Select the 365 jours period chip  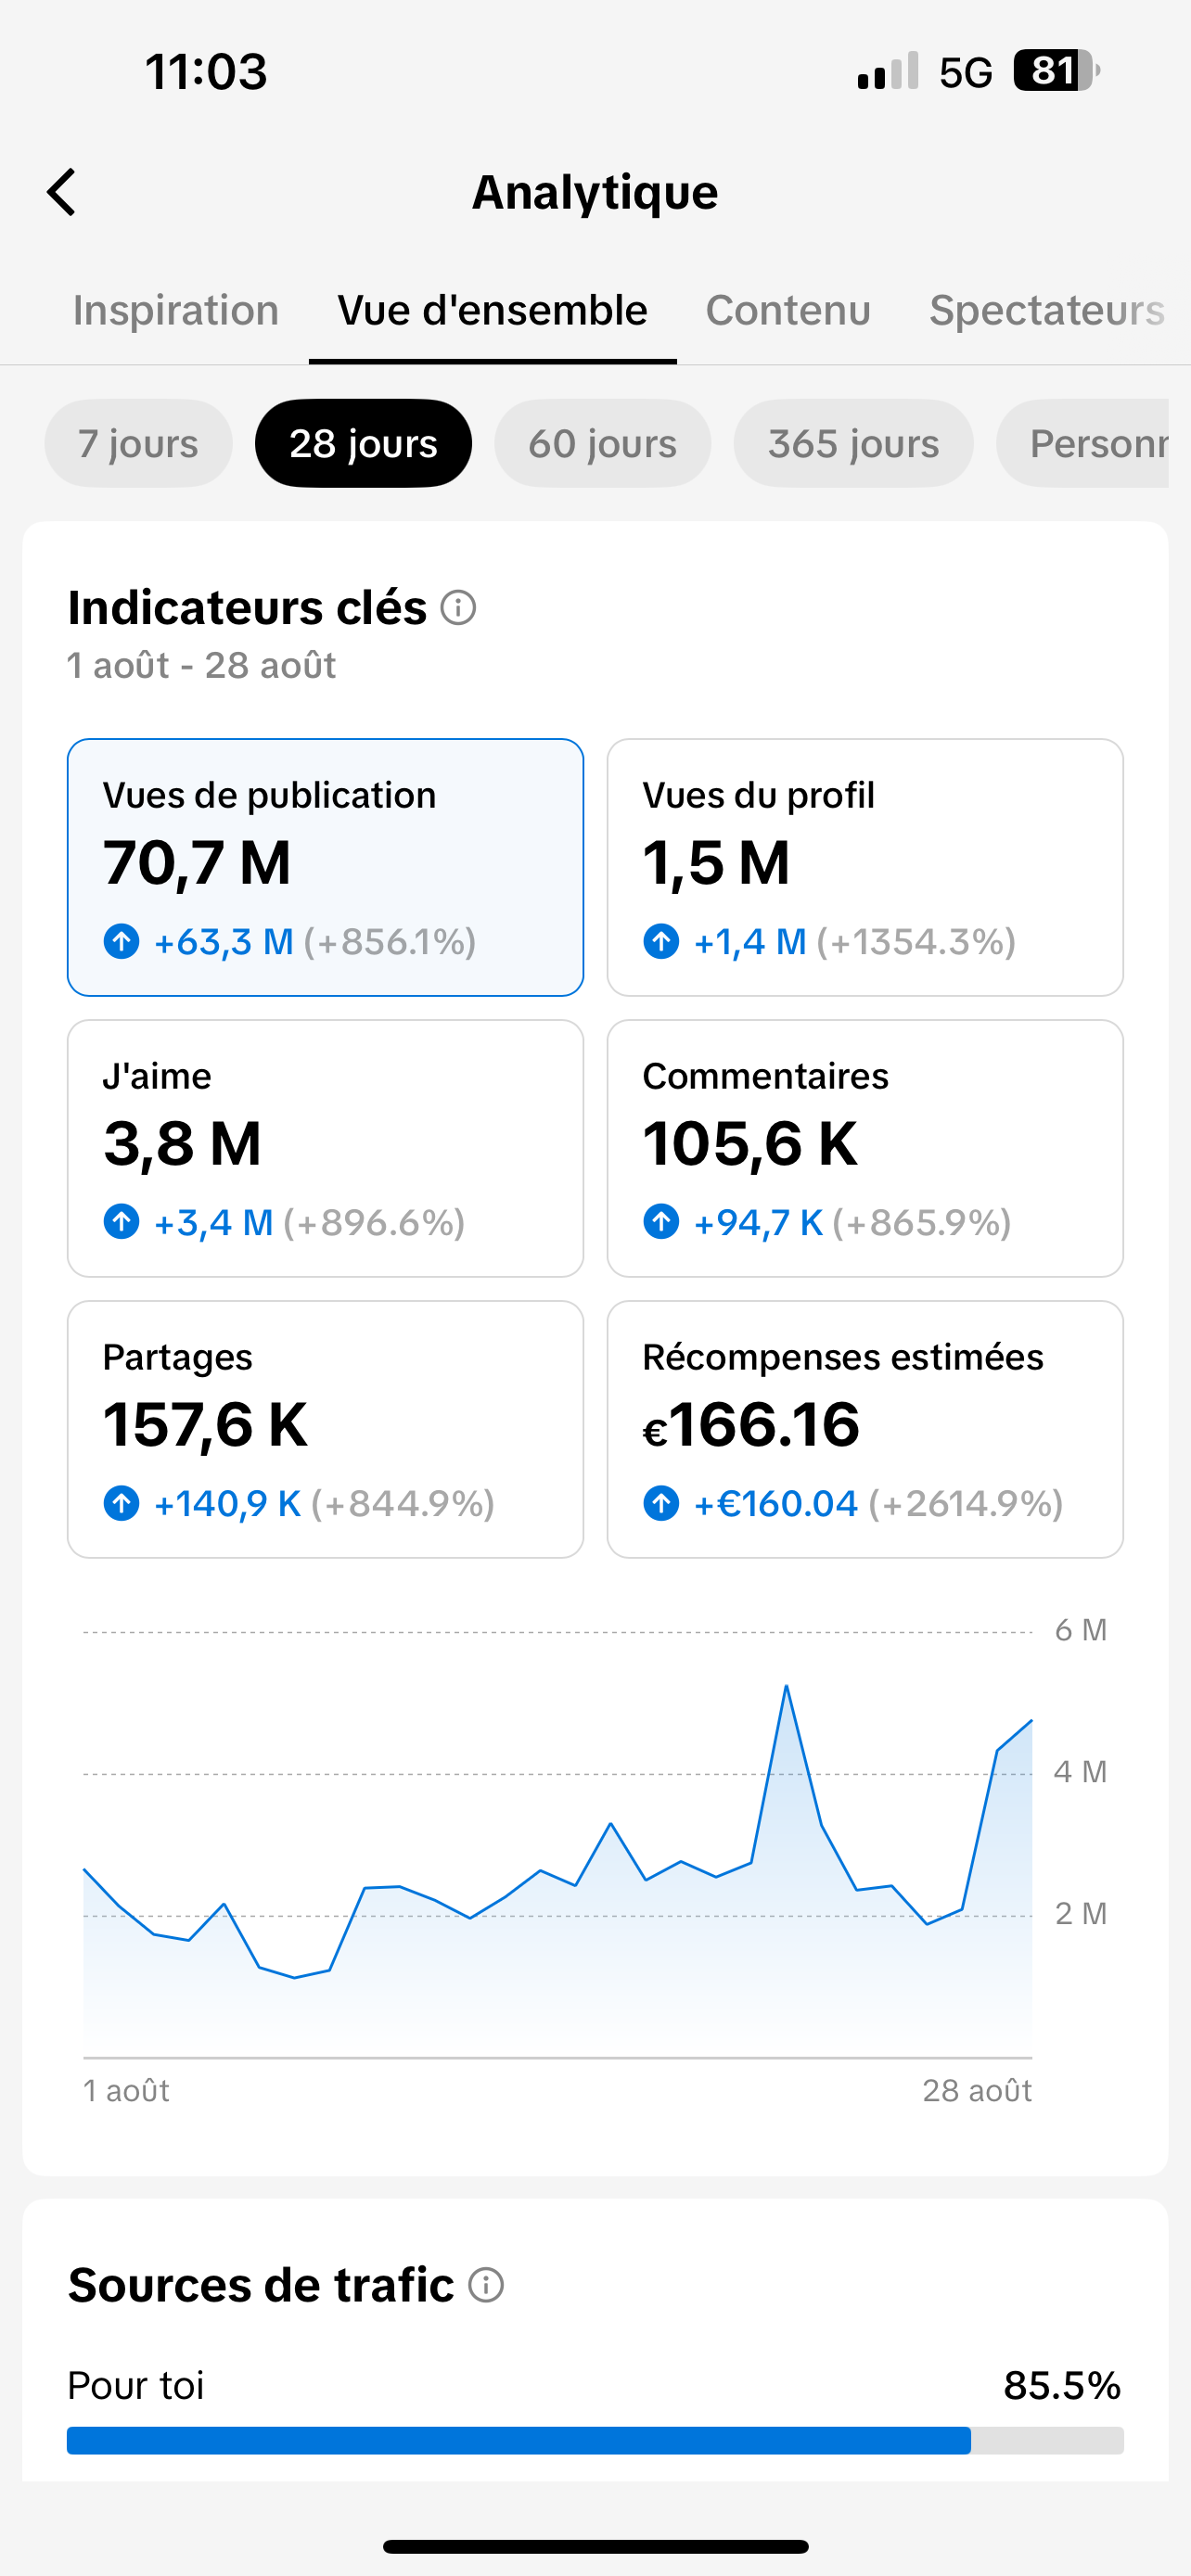pyautogui.click(x=853, y=443)
